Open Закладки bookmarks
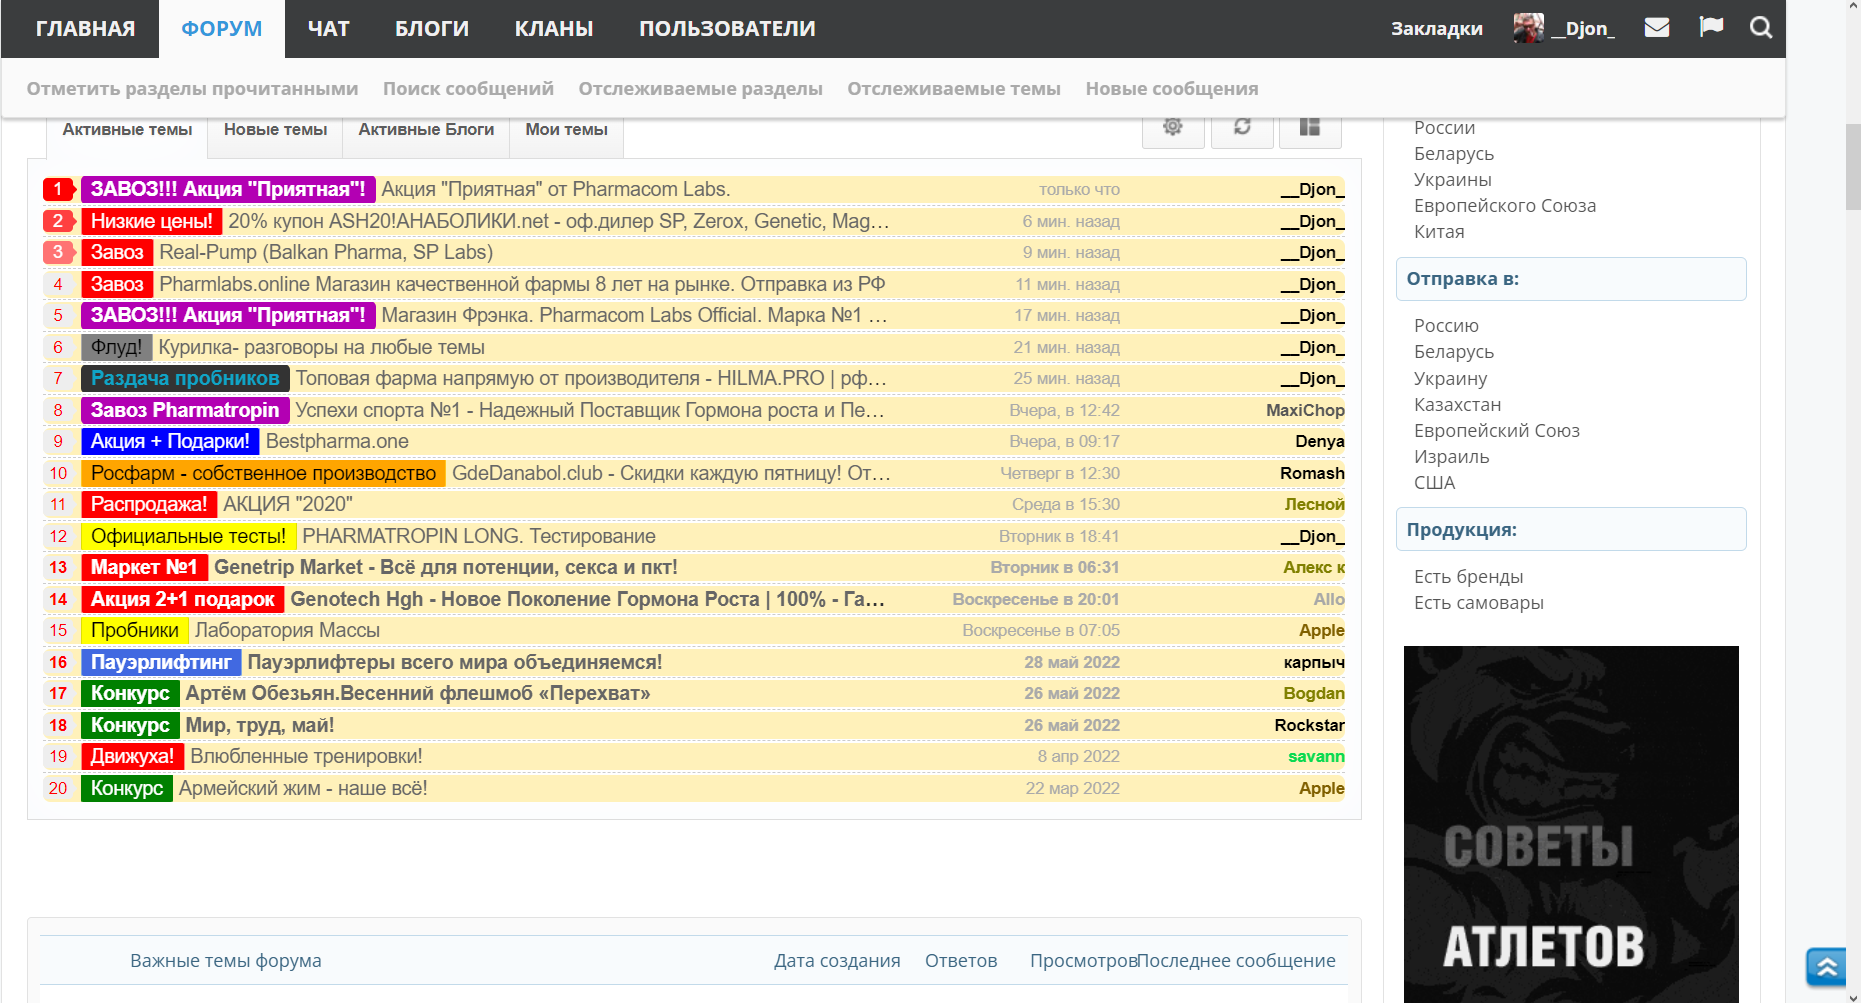 tap(1436, 29)
